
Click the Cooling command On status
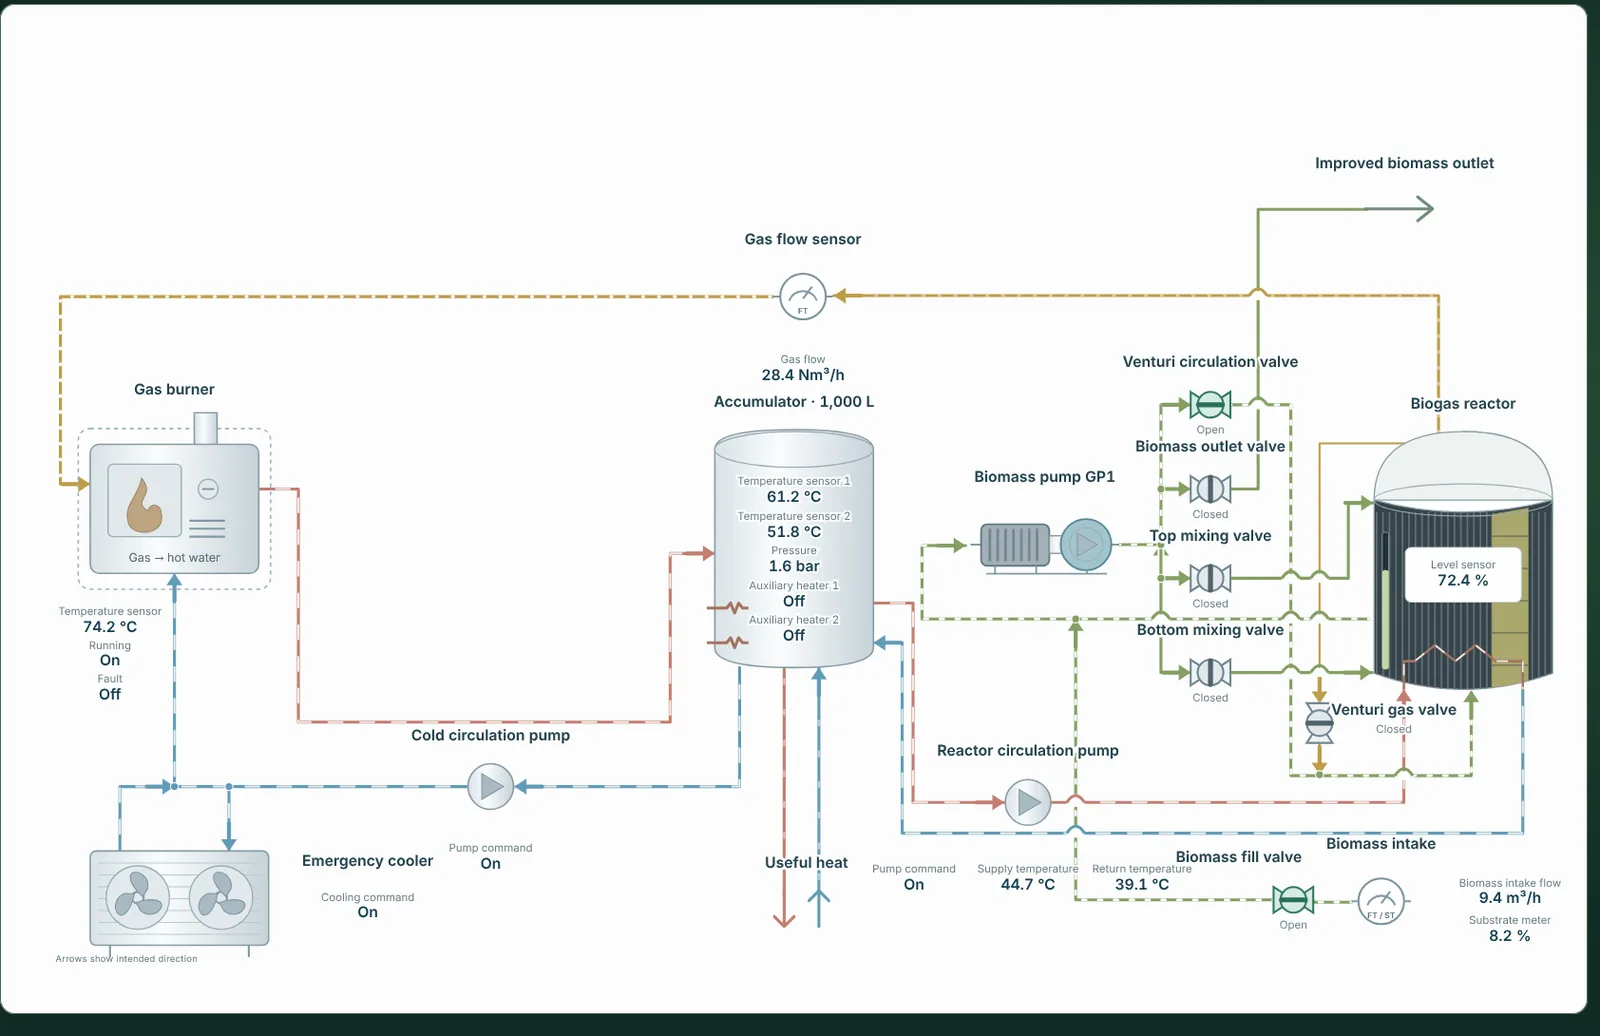368,912
